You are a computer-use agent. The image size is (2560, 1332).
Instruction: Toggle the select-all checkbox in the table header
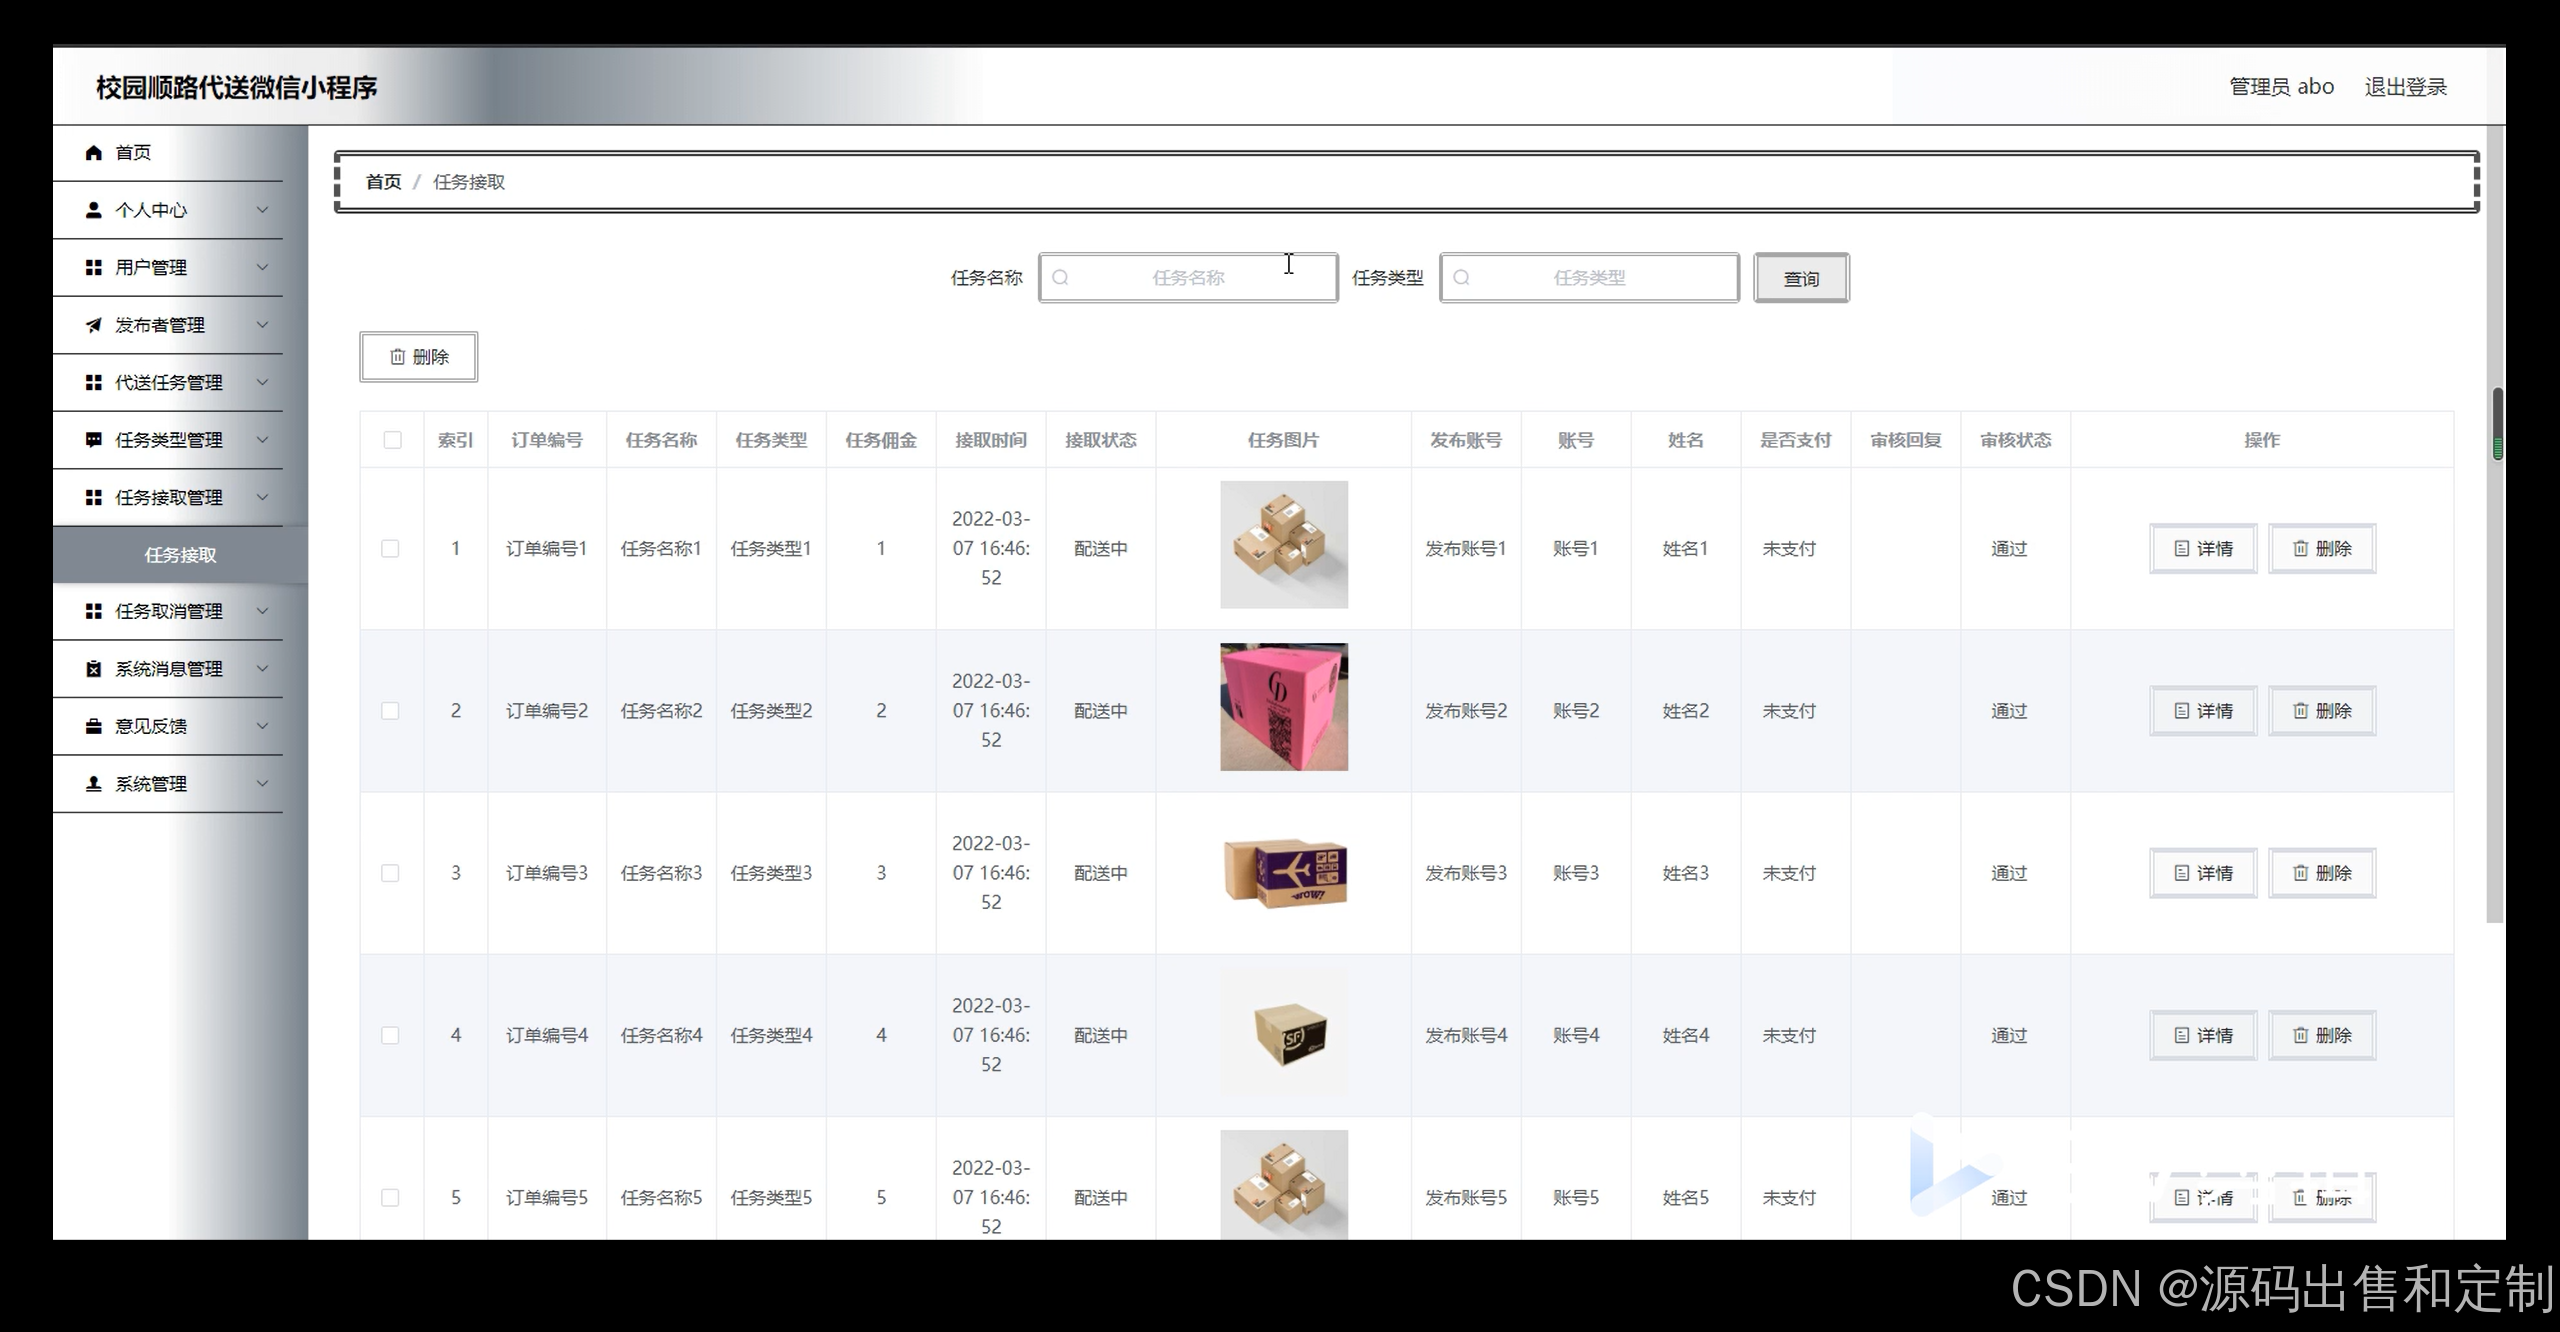392,440
